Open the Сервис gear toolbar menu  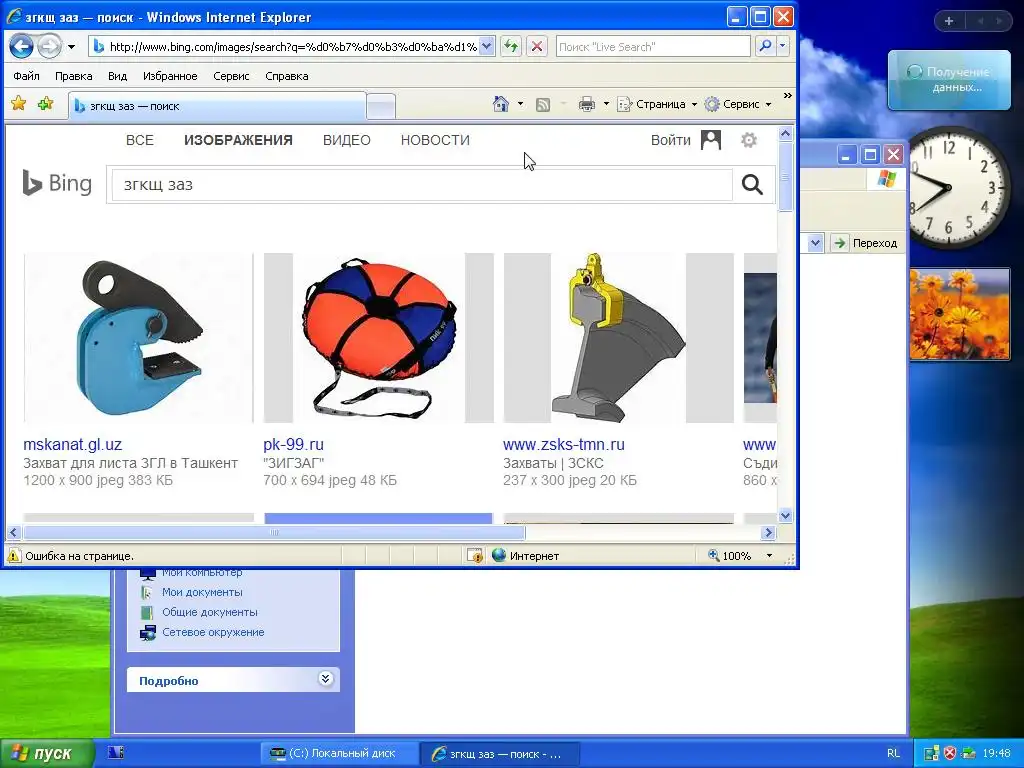point(739,104)
